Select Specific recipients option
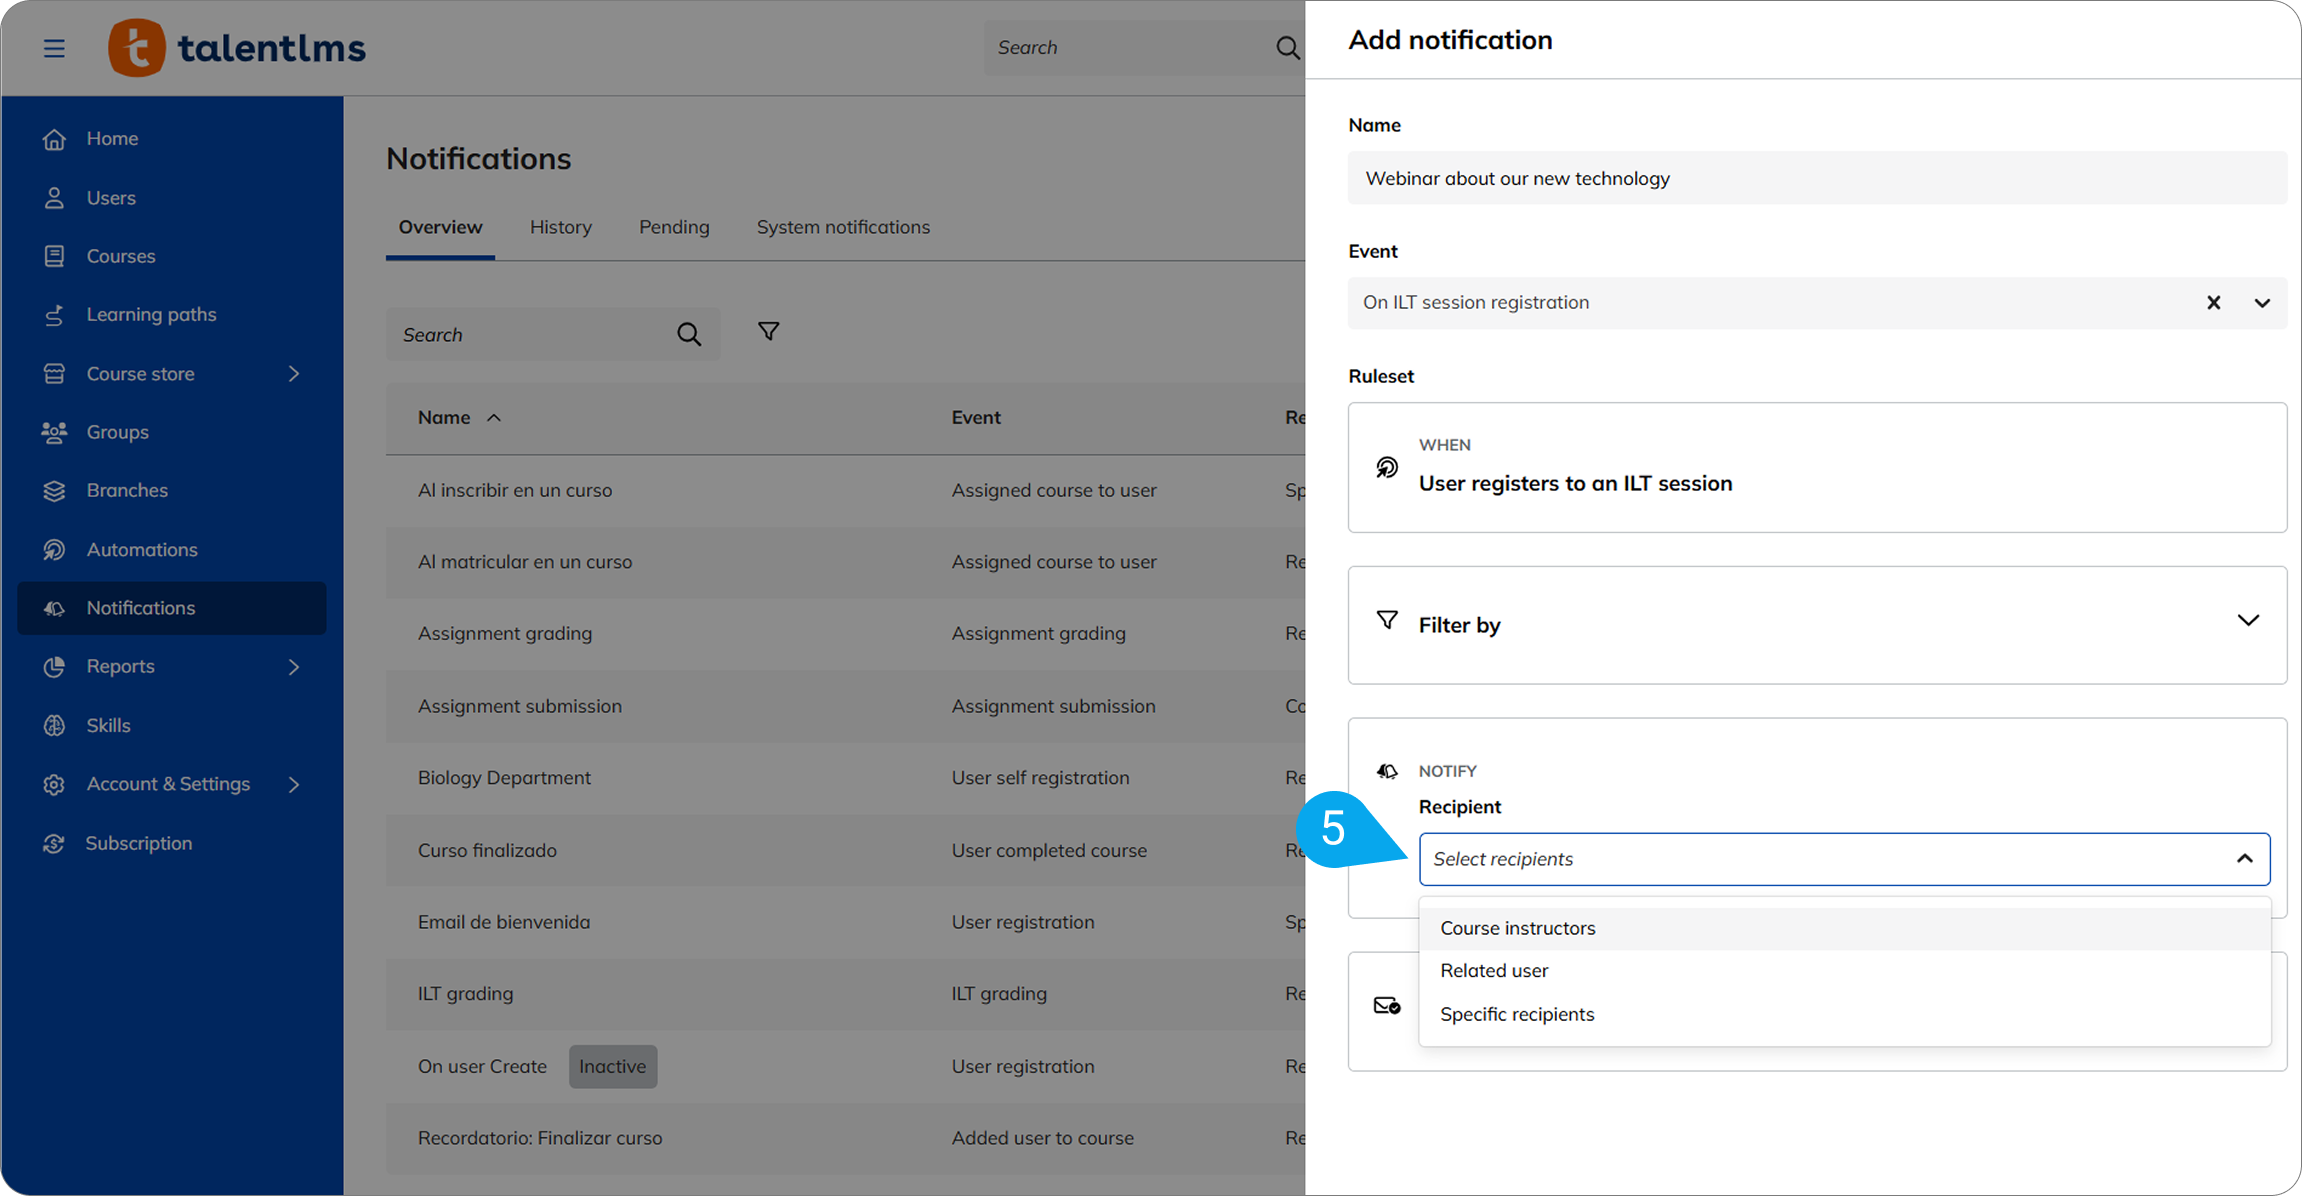This screenshot has width=2302, height=1196. click(1516, 1014)
